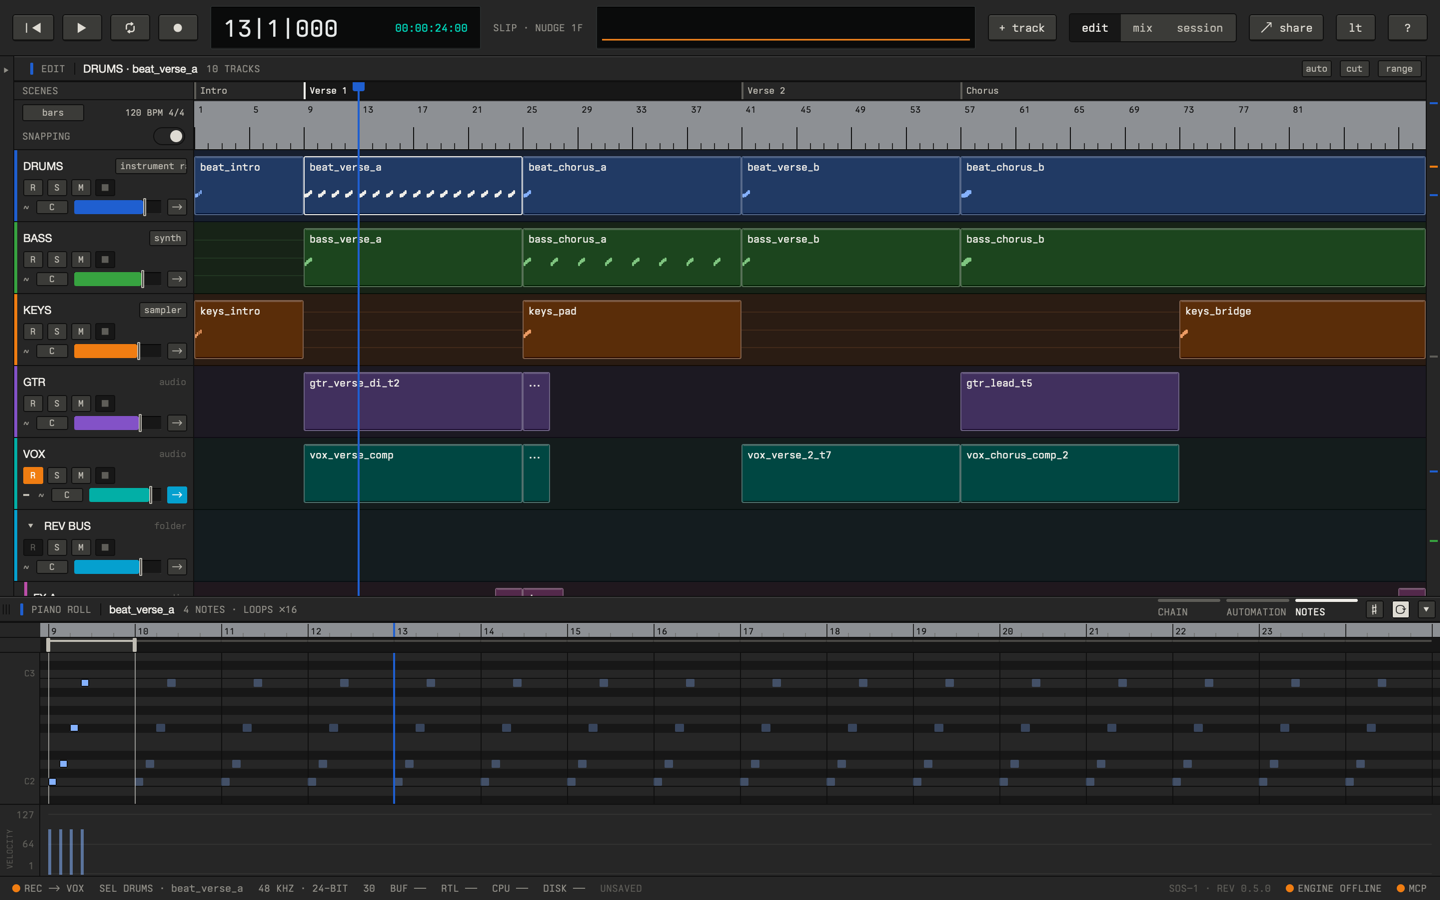Select the auto tool
The image size is (1440, 900).
1316,69
